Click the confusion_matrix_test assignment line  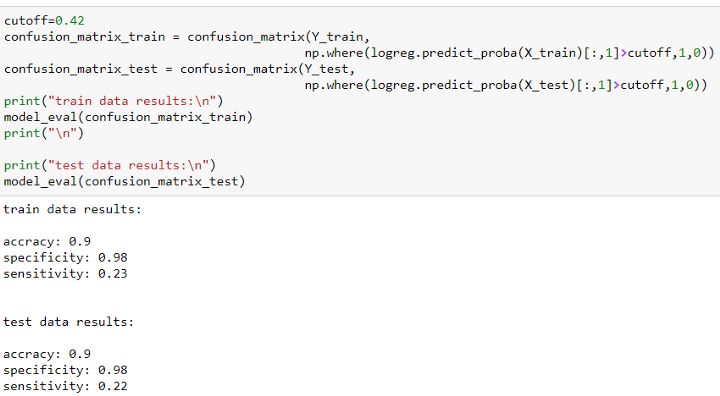pyautogui.click(x=179, y=69)
